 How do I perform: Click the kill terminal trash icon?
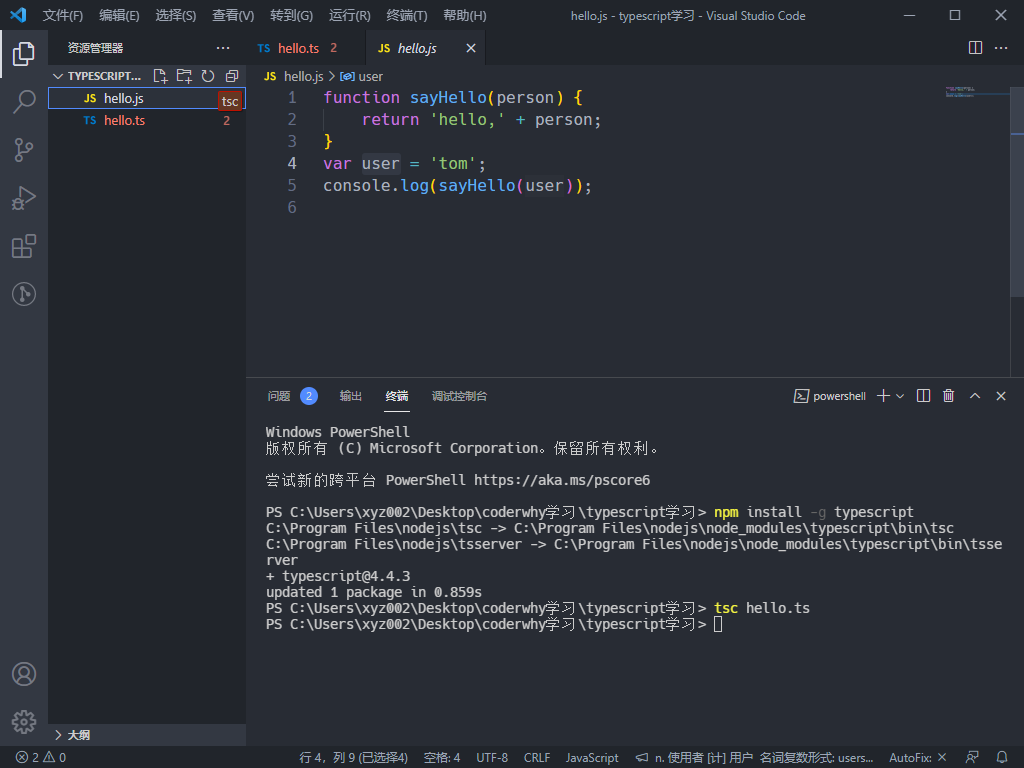pyautogui.click(x=948, y=395)
